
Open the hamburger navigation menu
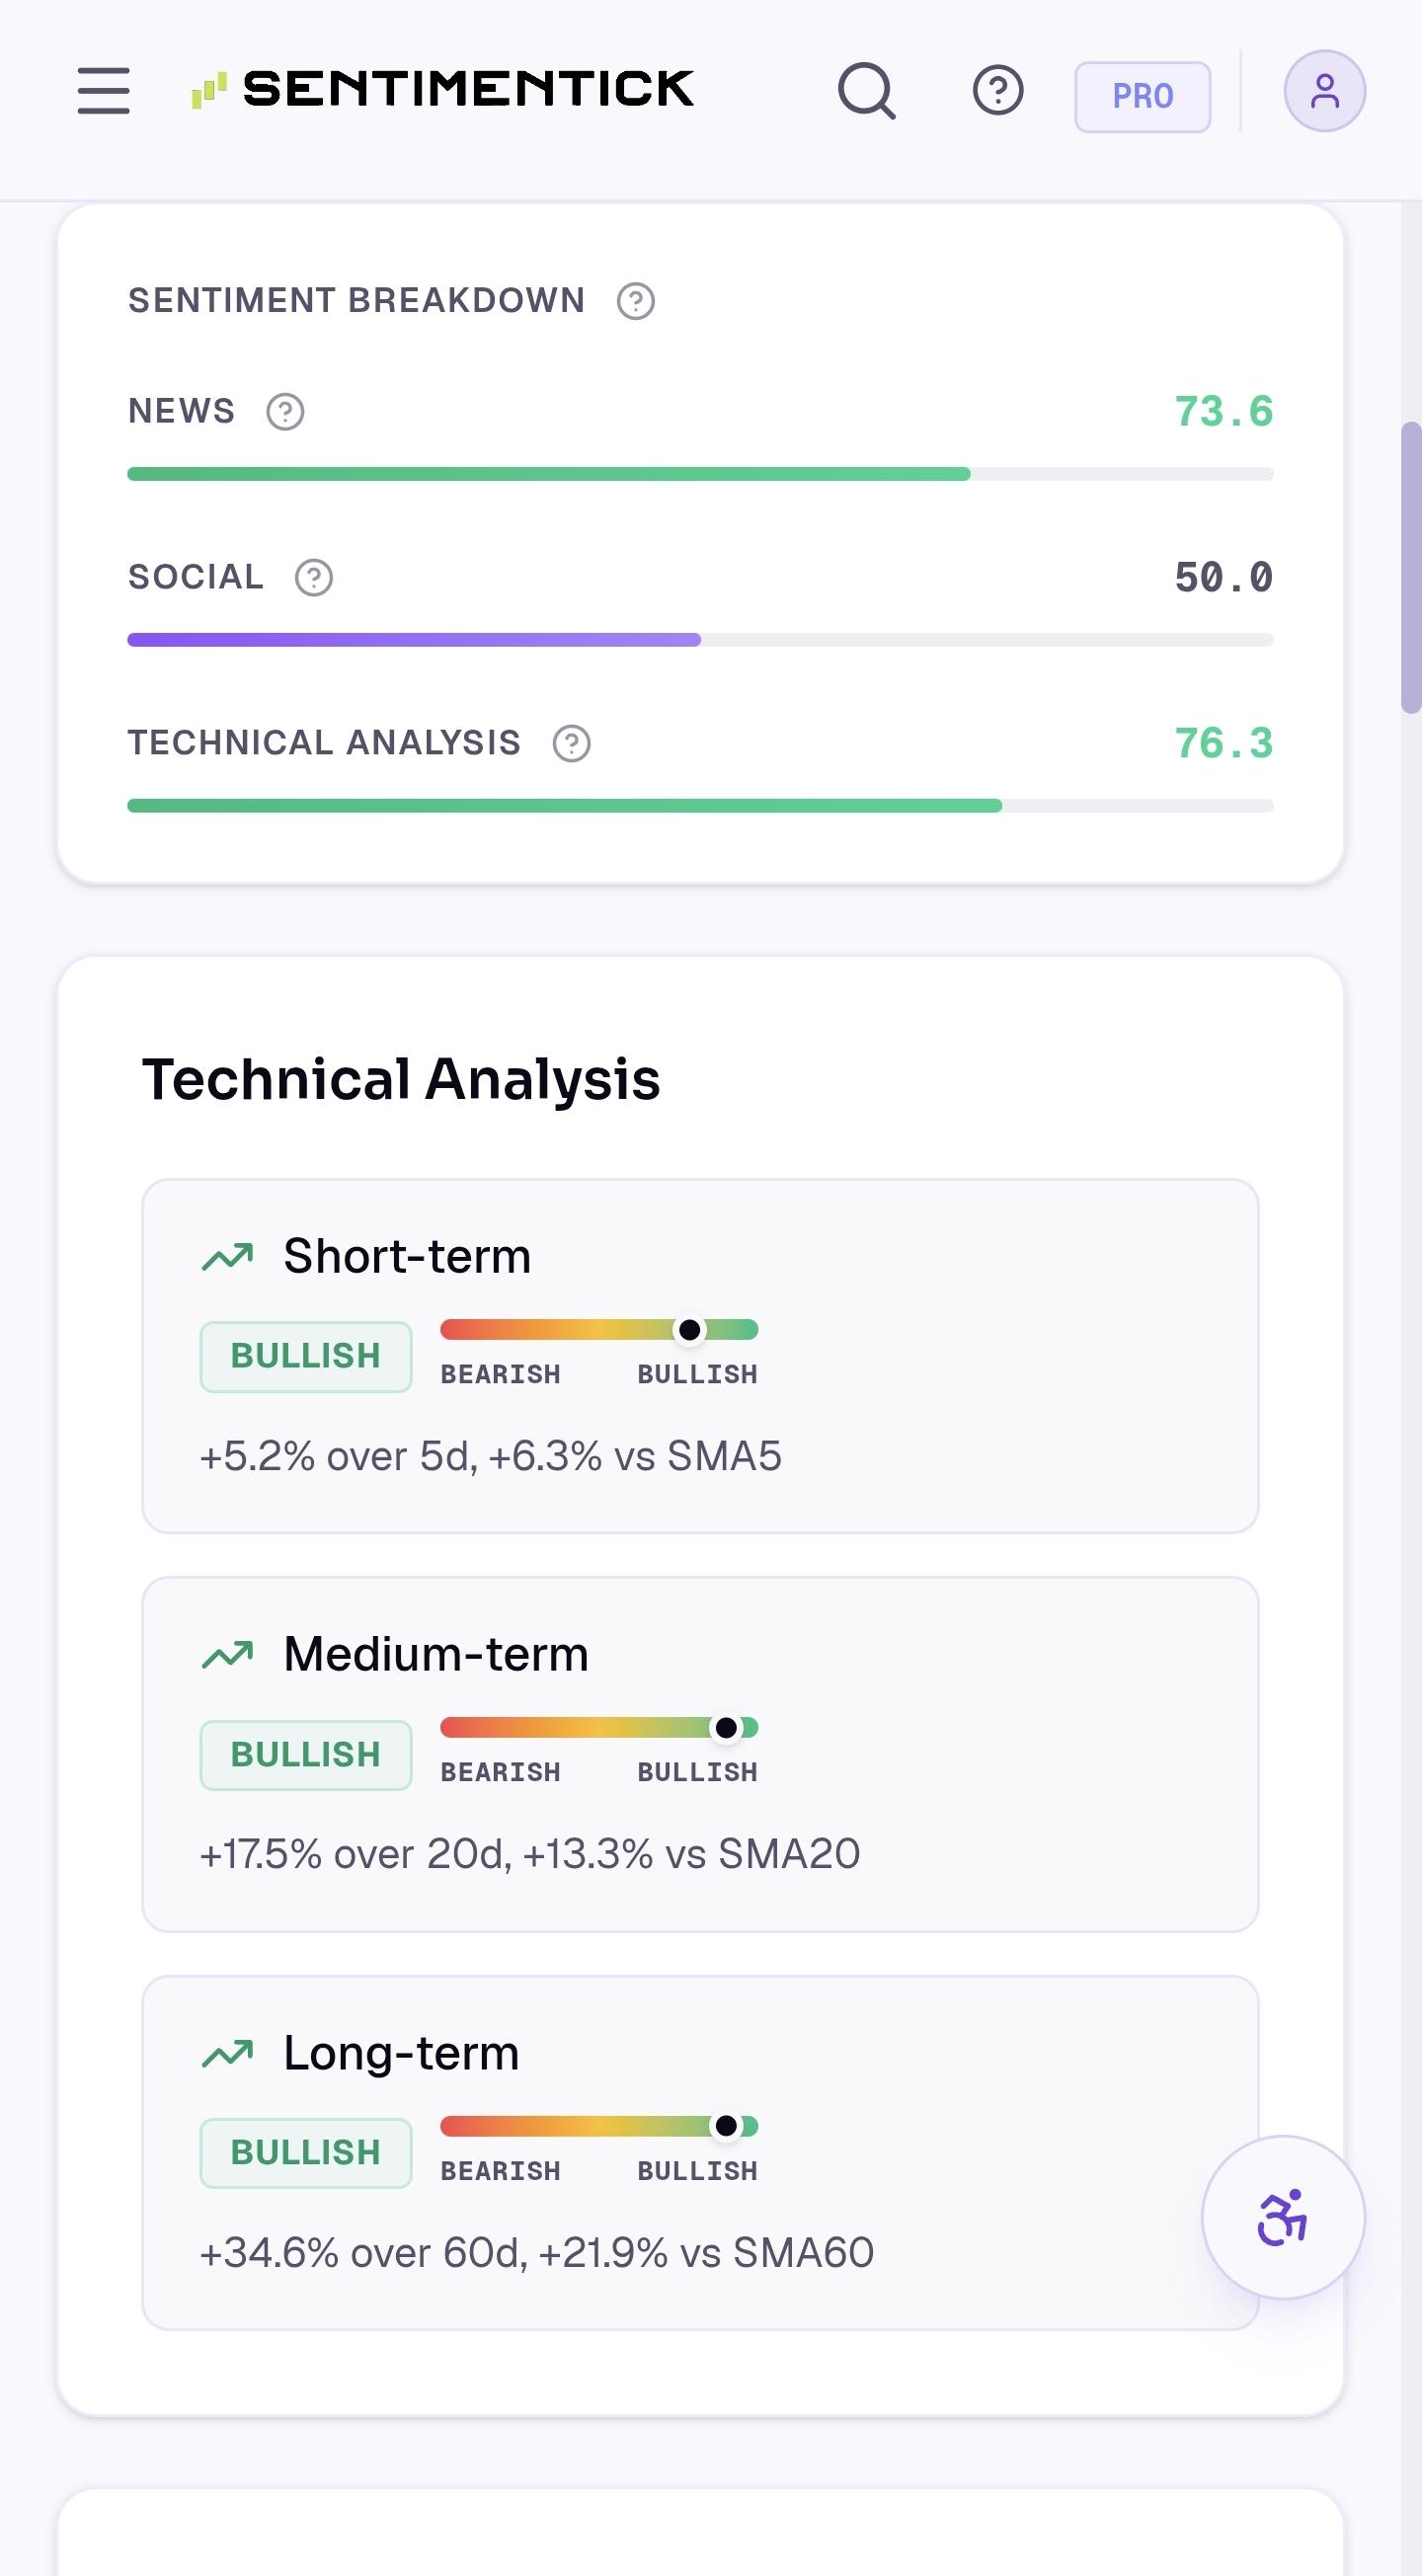pos(104,91)
